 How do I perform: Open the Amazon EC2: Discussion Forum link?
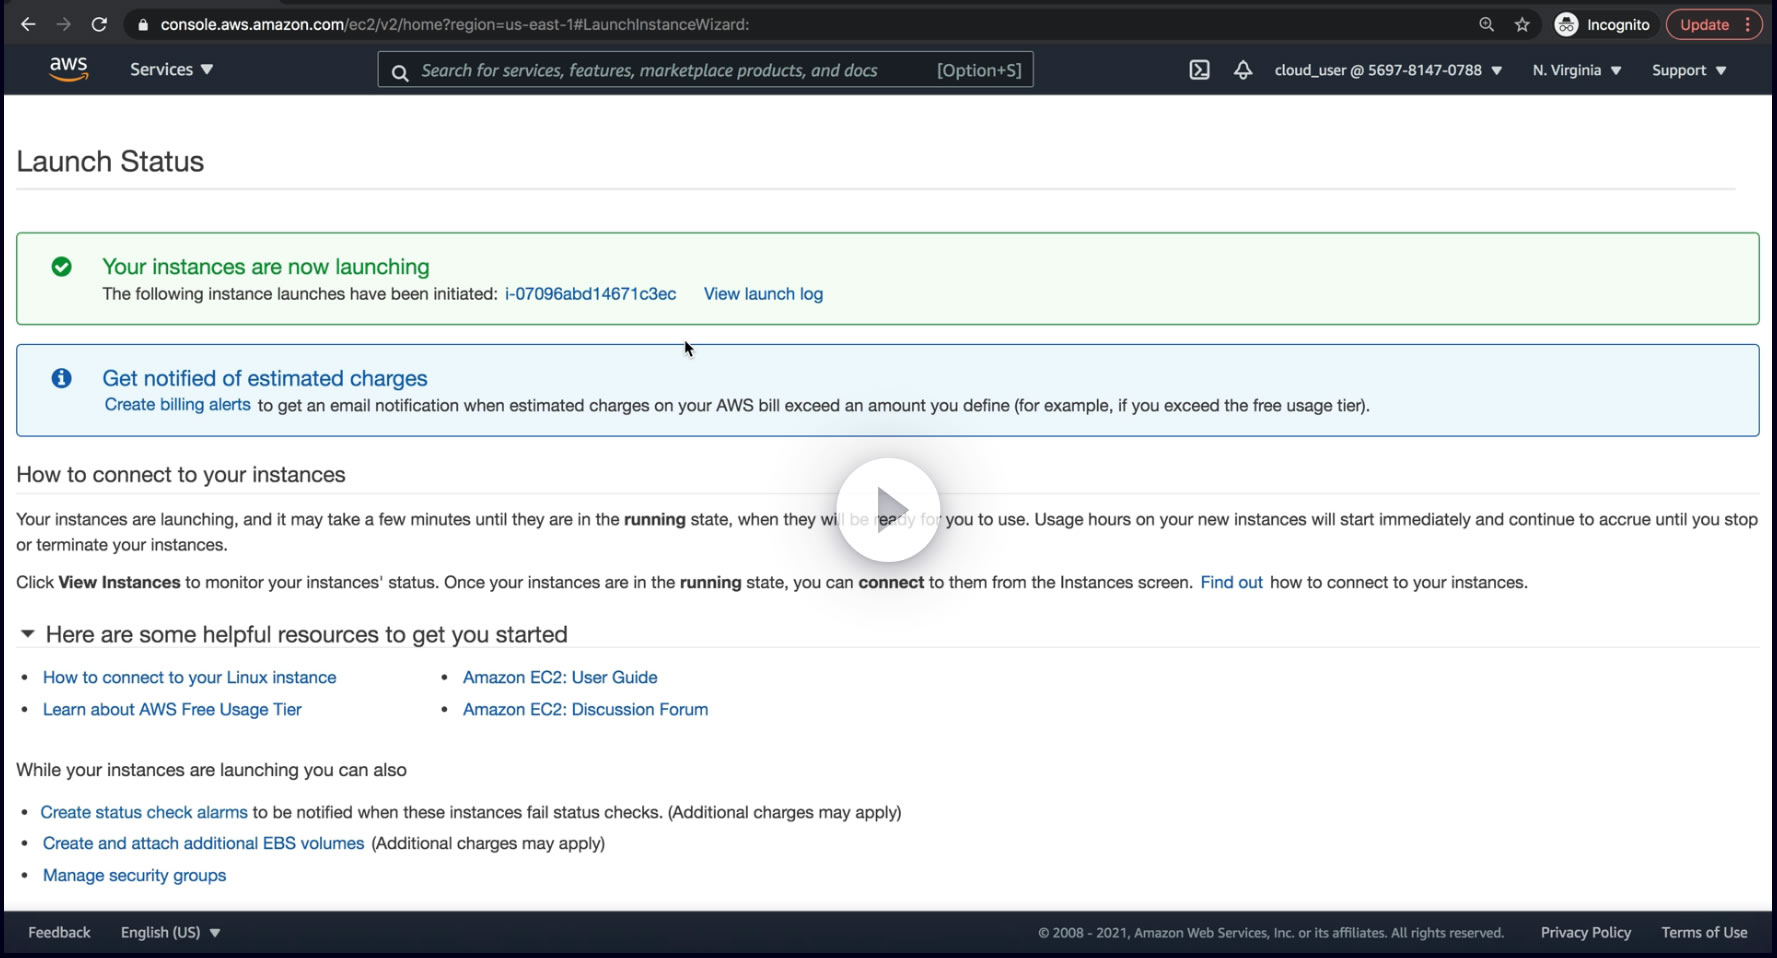pos(585,709)
